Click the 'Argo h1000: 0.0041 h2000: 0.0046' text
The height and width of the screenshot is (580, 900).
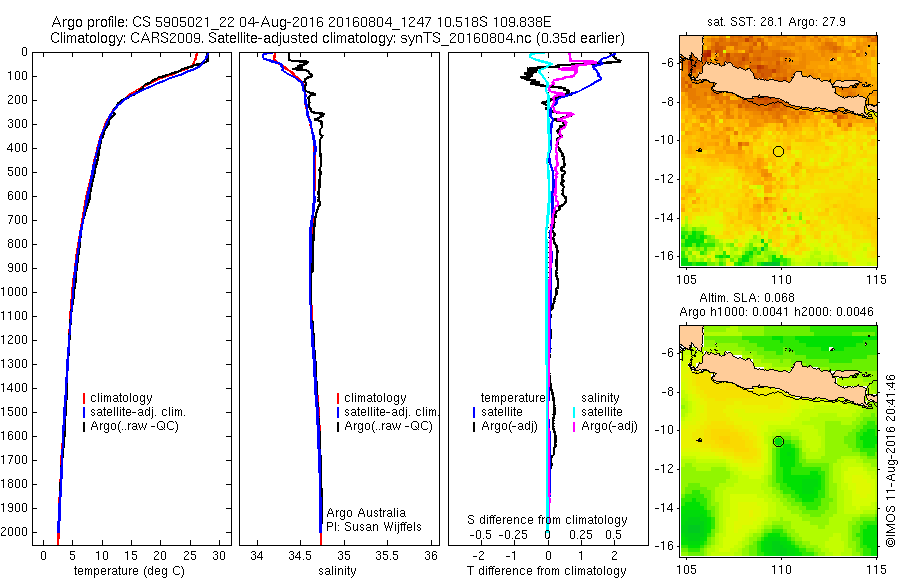776,312
